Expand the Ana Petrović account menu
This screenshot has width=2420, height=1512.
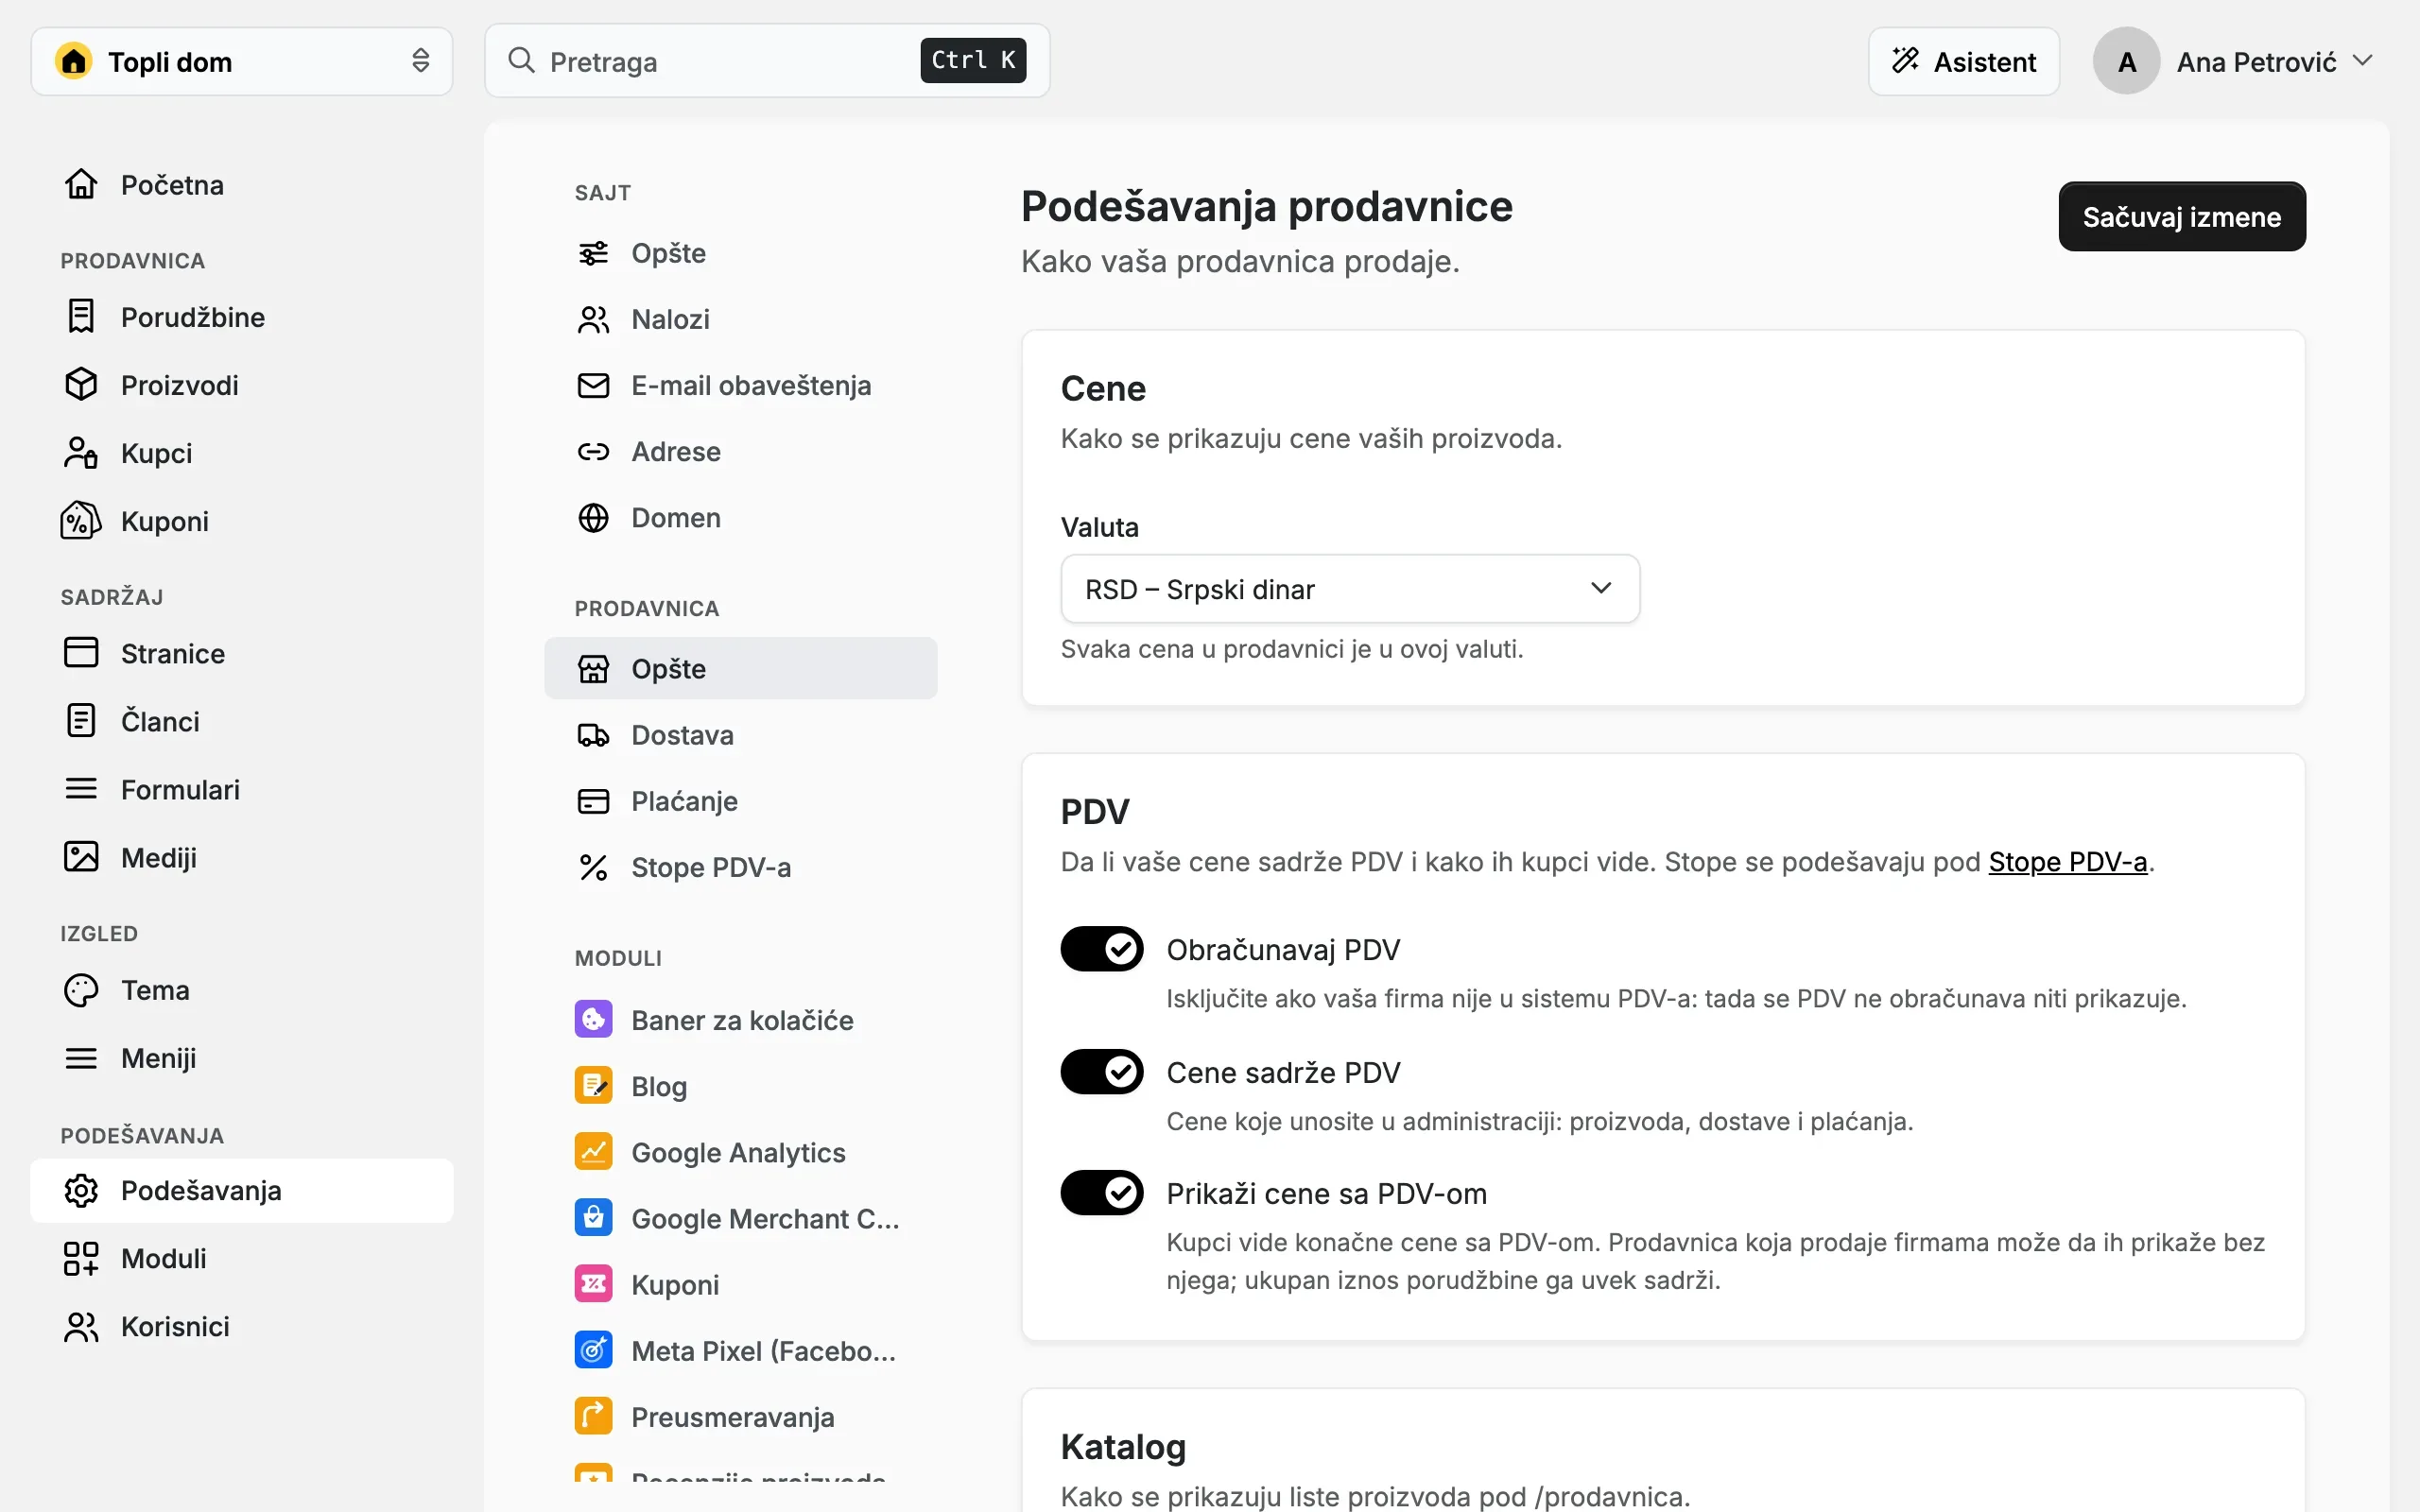2233,61
